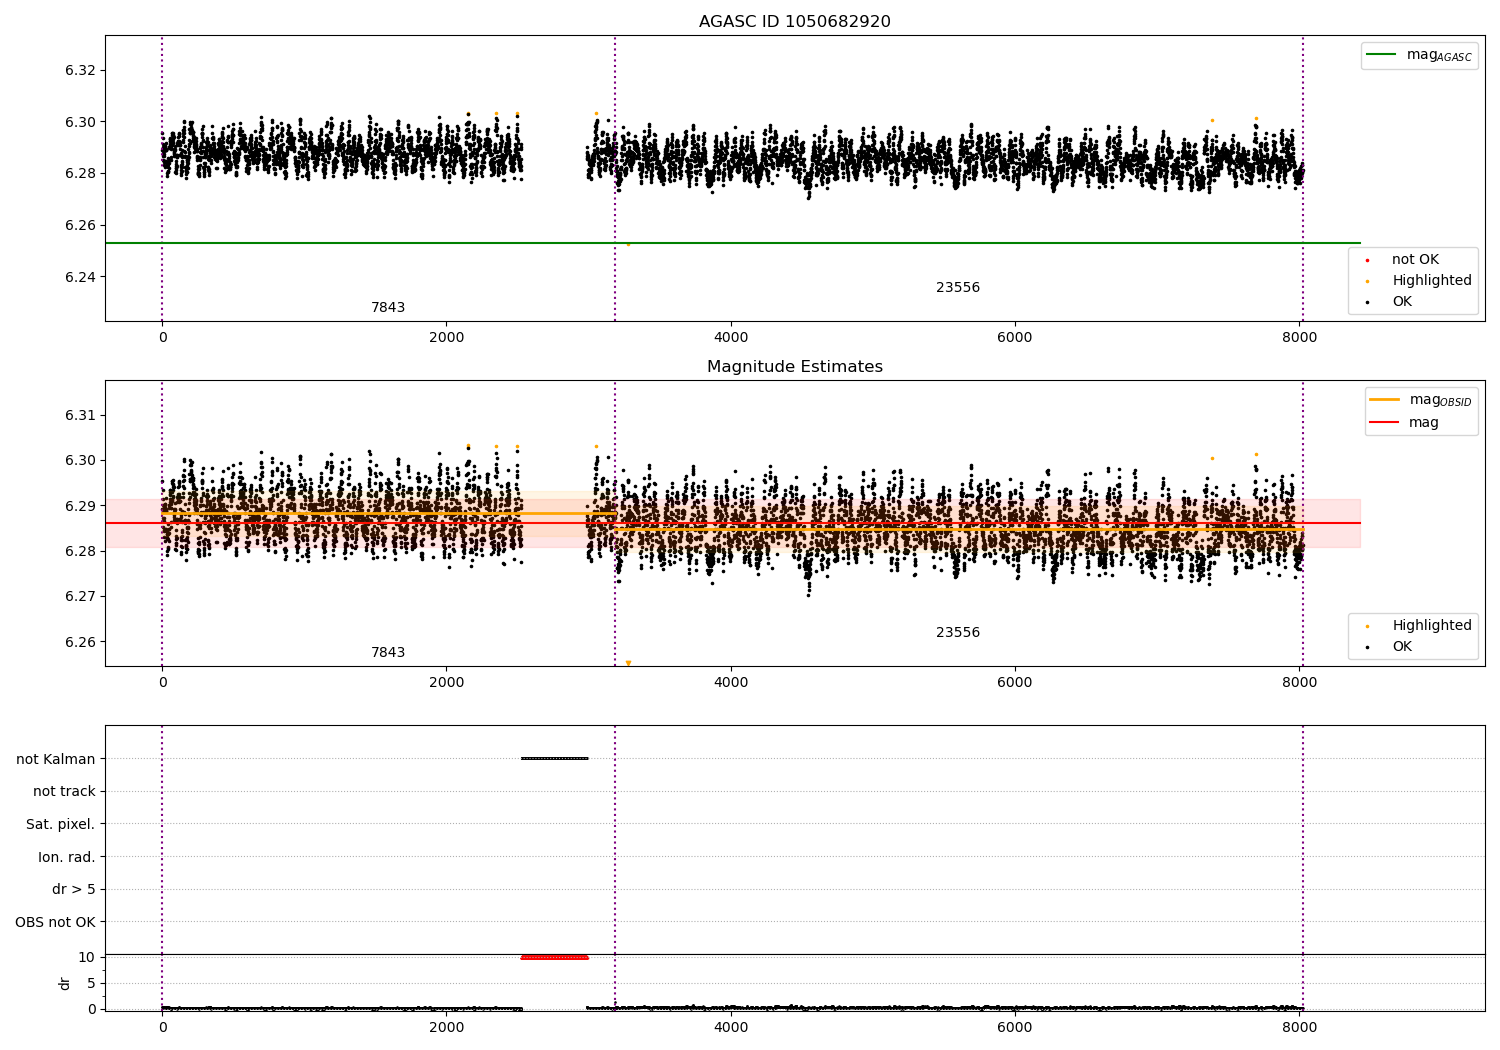The image size is (1500, 1050).
Task: Click the '6000' x-axis tick of middle plot
Action: [1015, 682]
